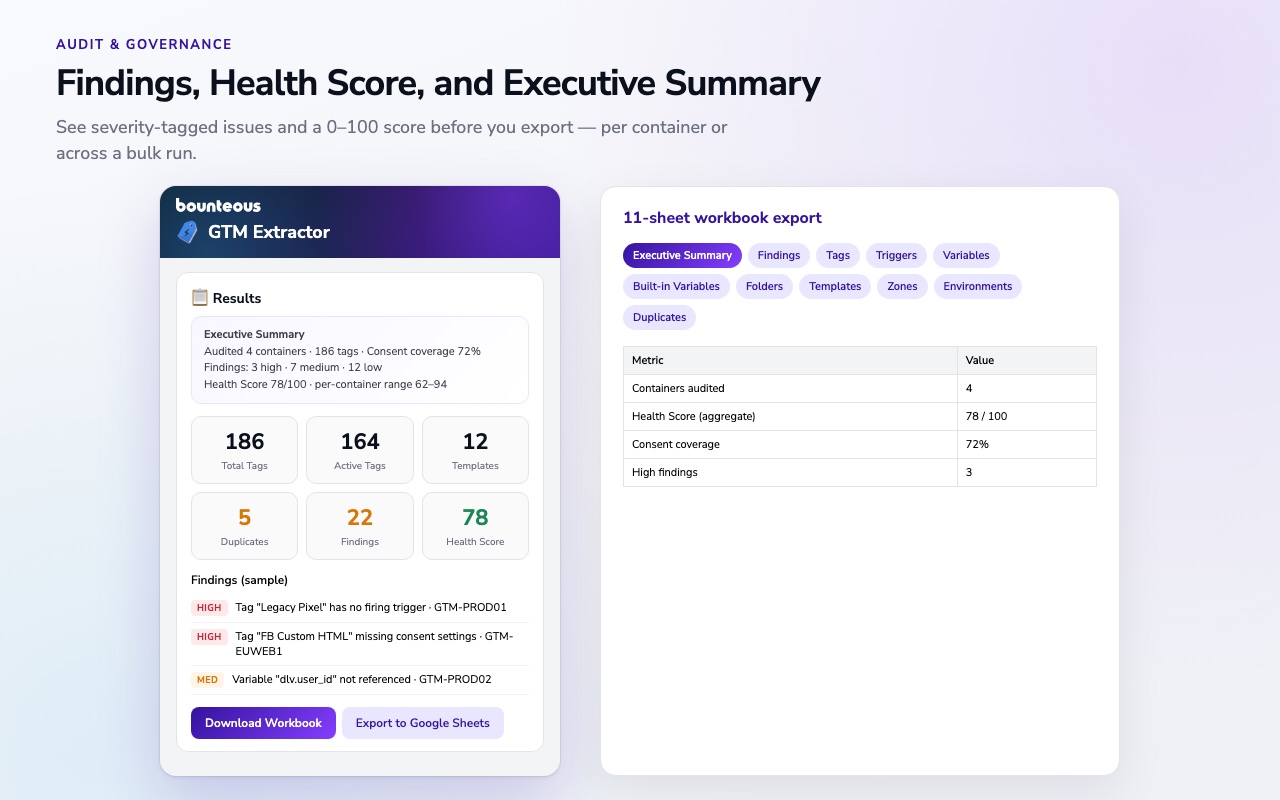1280x800 pixels.
Task: Click the 5 Duplicates stat card
Action: [x=244, y=526]
